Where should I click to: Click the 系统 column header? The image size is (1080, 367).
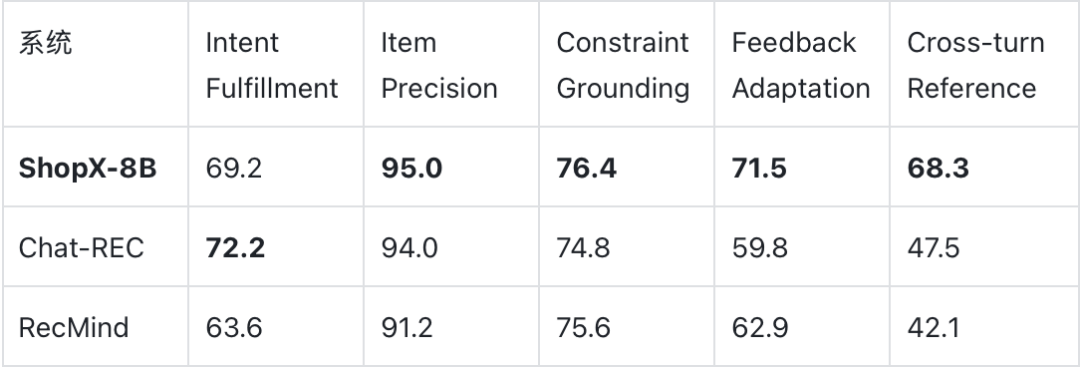point(45,43)
